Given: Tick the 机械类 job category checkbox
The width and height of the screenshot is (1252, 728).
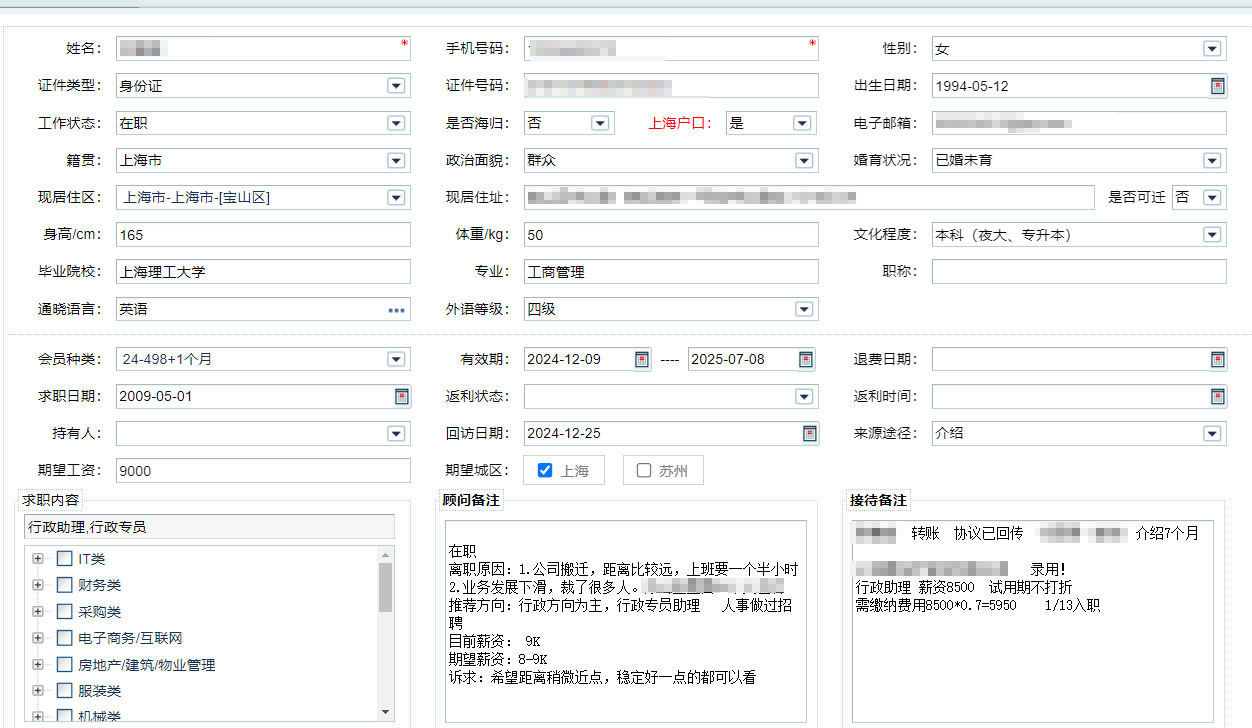Looking at the screenshot, I should [x=64, y=716].
